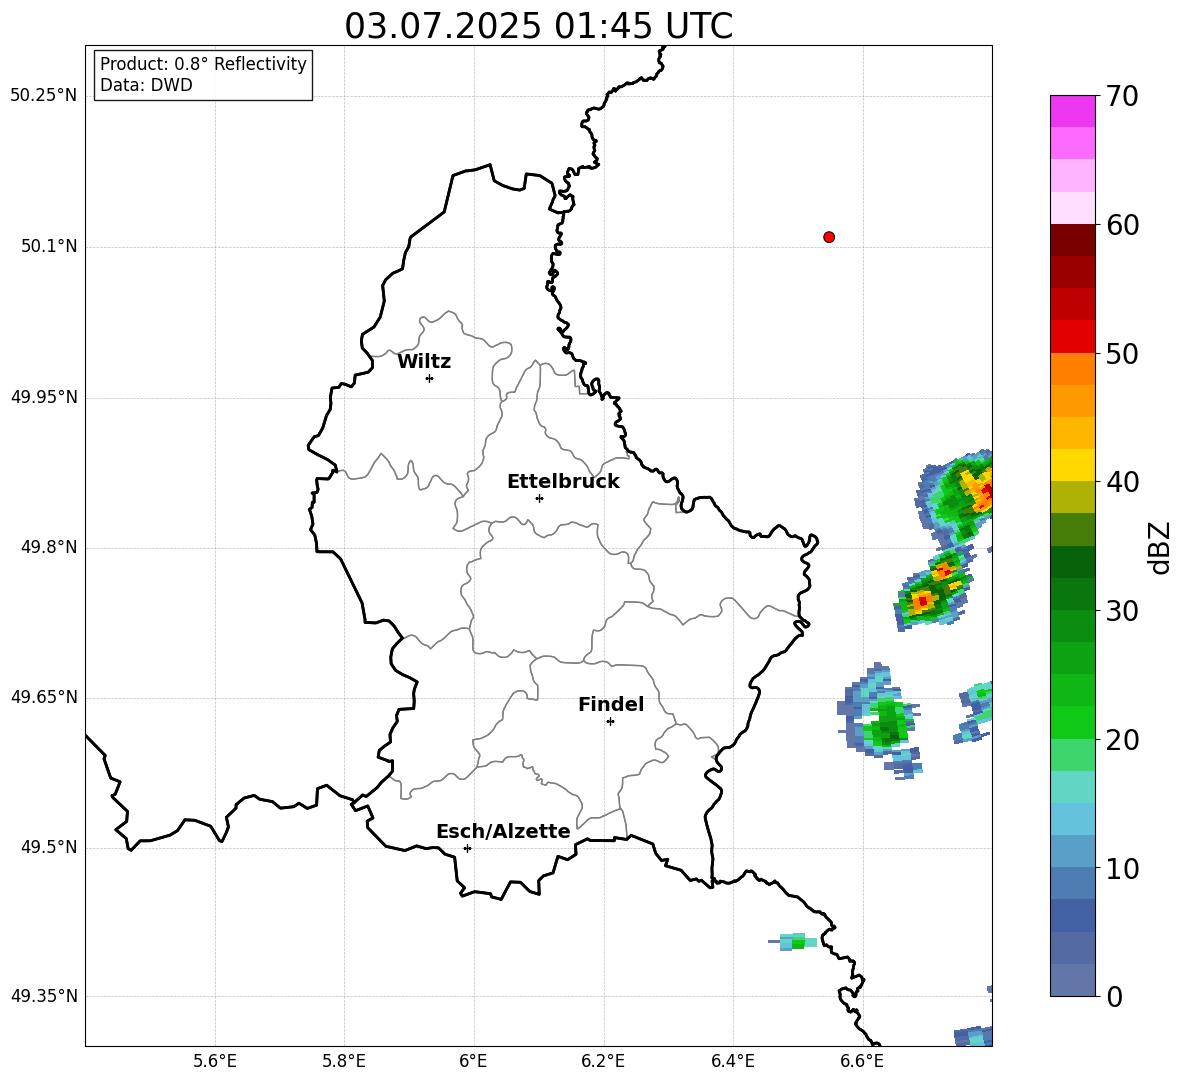Click the dBZ colorbar axis label
1184x1081 pixels.
click(x=1160, y=547)
